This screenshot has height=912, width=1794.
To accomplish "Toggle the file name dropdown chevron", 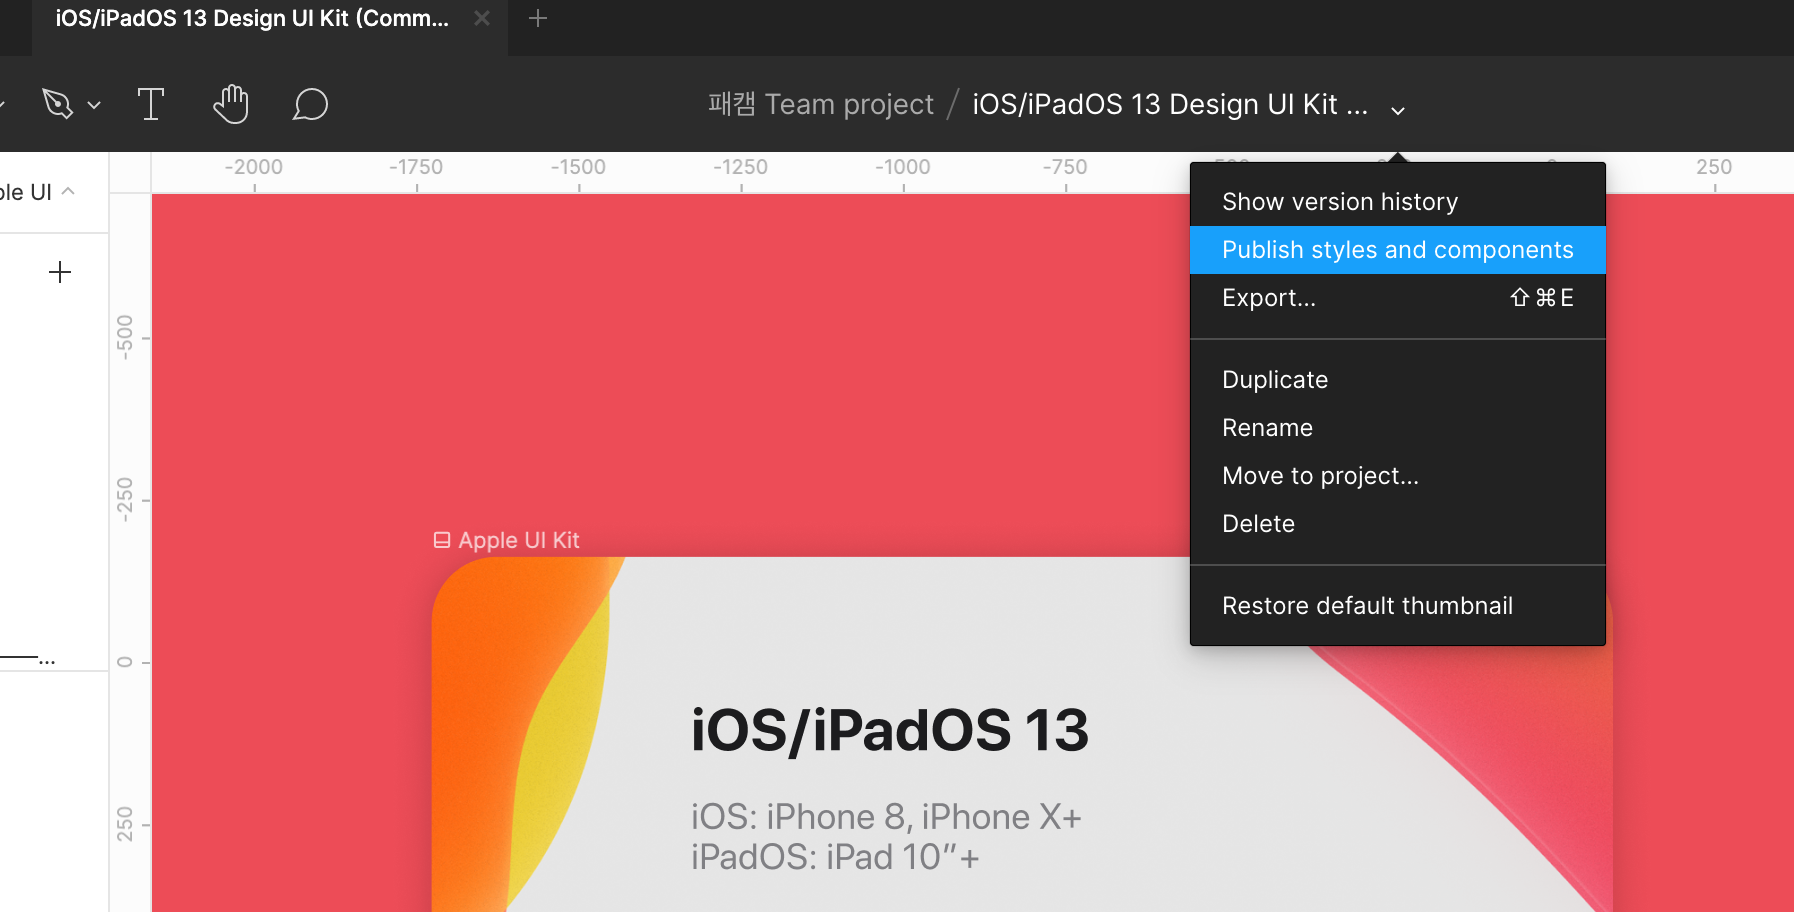I will (1398, 110).
